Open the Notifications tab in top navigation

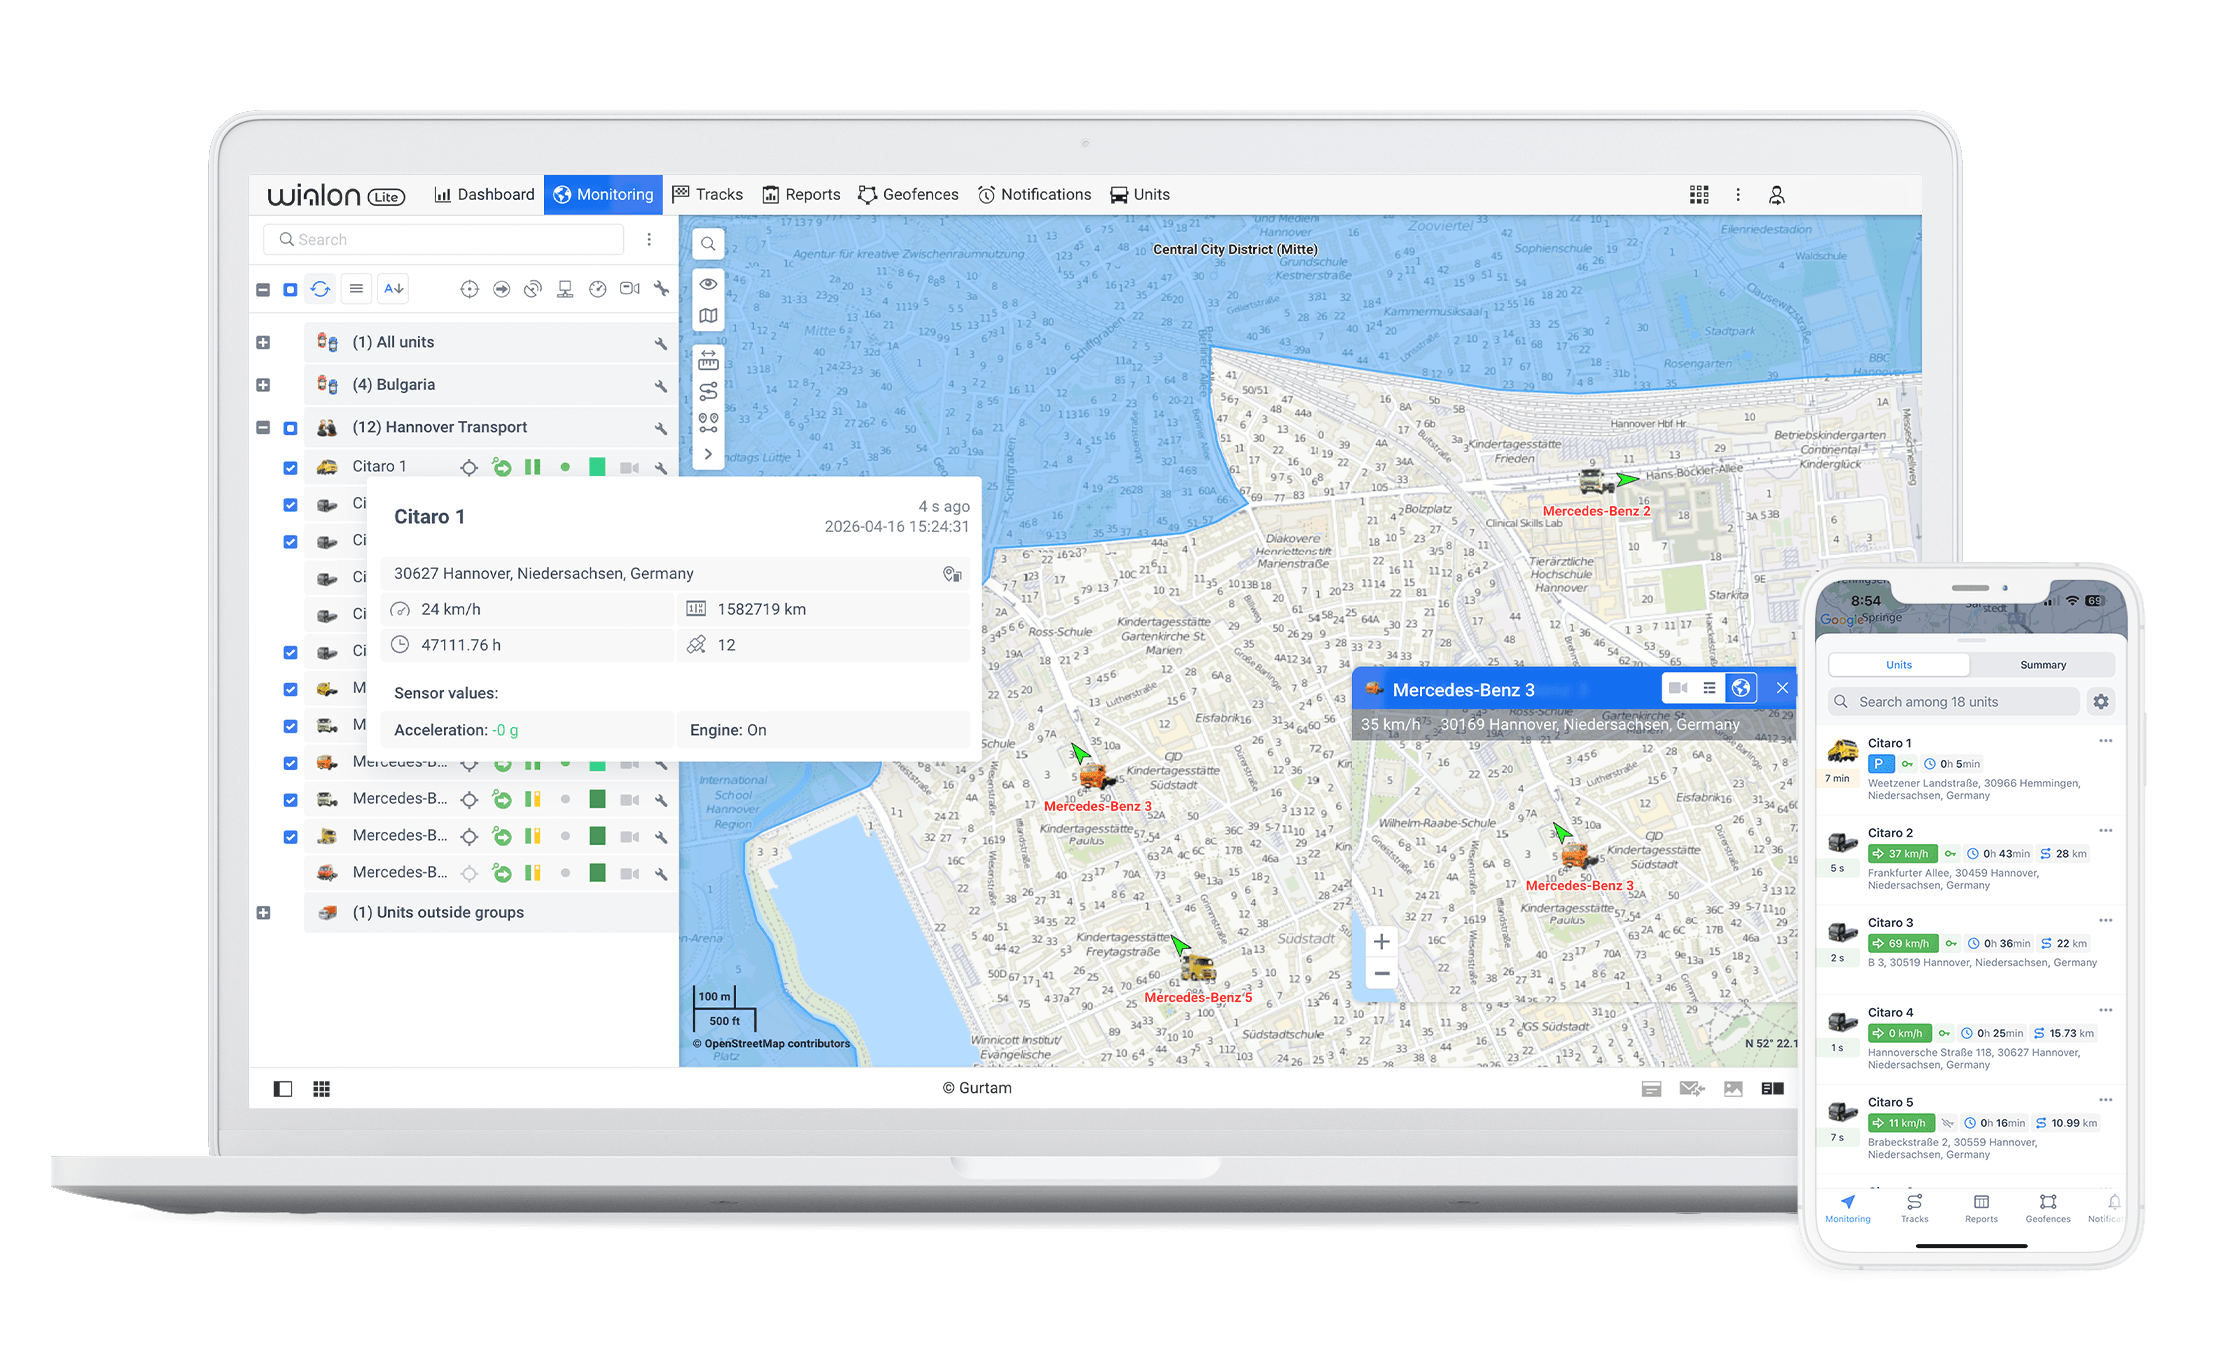1034,195
